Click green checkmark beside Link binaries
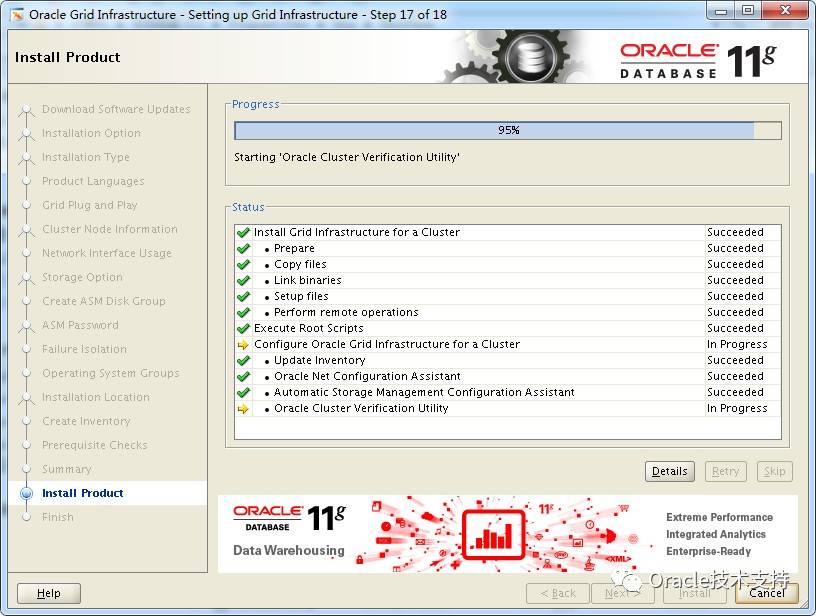This screenshot has width=816, height=616. pos(243,281)
